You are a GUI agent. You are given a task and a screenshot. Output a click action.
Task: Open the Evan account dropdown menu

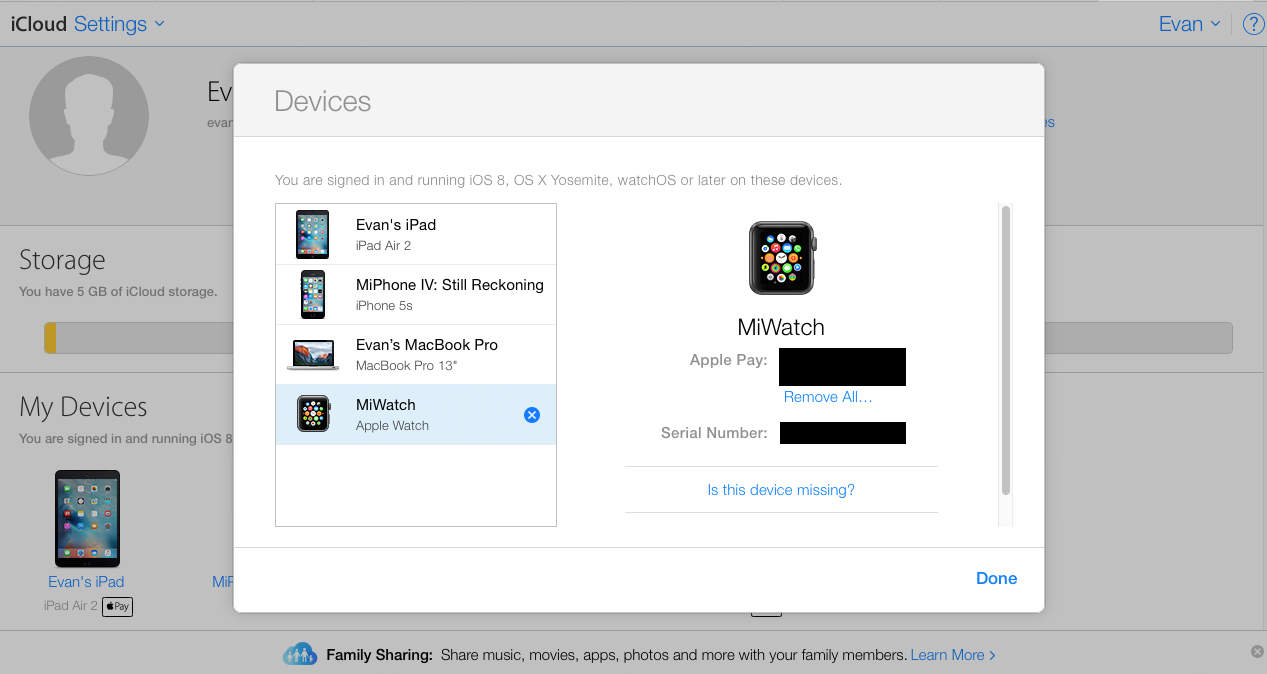[1189, 24]
